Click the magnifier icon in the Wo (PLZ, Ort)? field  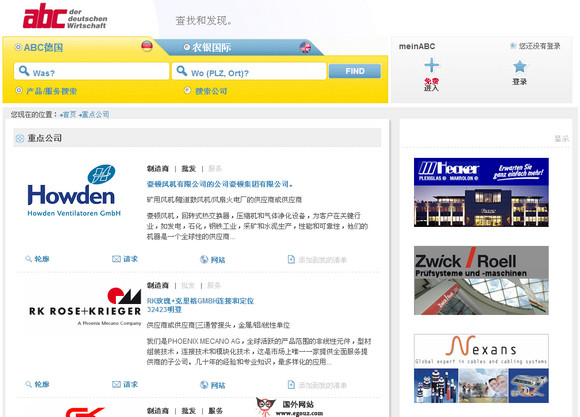(182, 71)
